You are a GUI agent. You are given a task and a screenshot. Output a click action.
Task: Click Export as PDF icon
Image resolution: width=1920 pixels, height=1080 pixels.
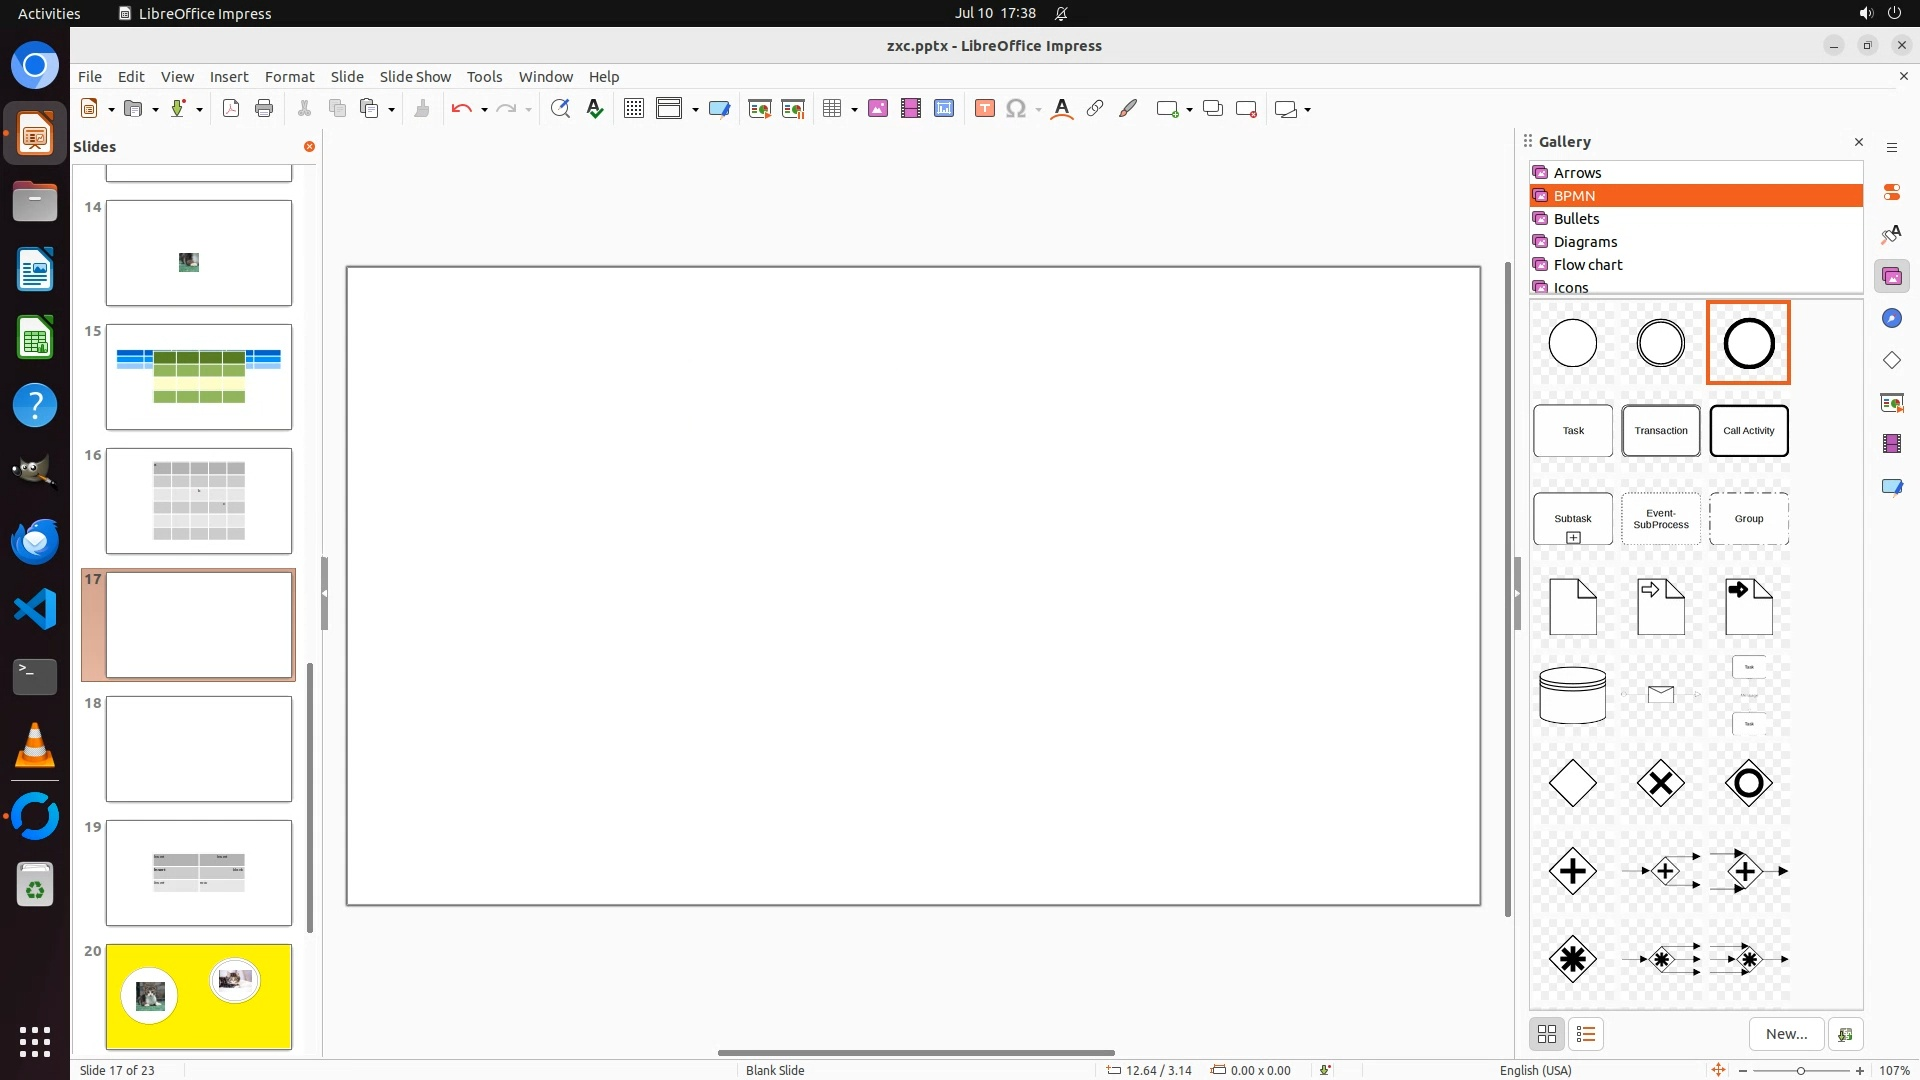(x=231, y=109)
